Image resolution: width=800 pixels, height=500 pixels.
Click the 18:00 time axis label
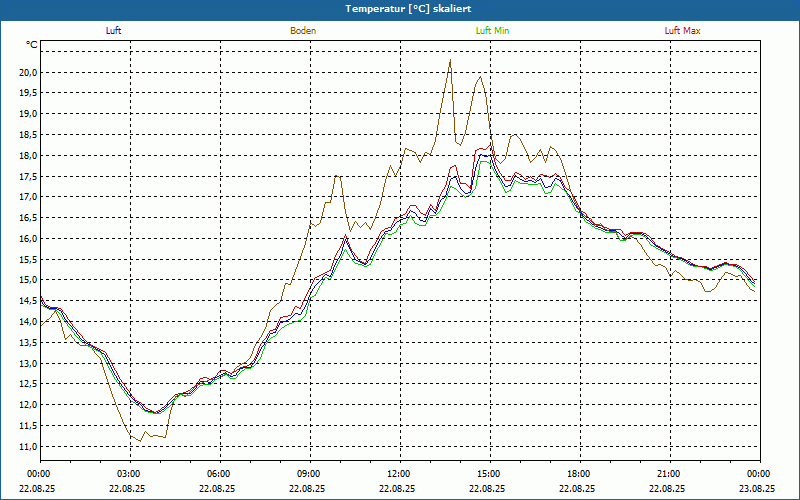click(x=579, y=474)
